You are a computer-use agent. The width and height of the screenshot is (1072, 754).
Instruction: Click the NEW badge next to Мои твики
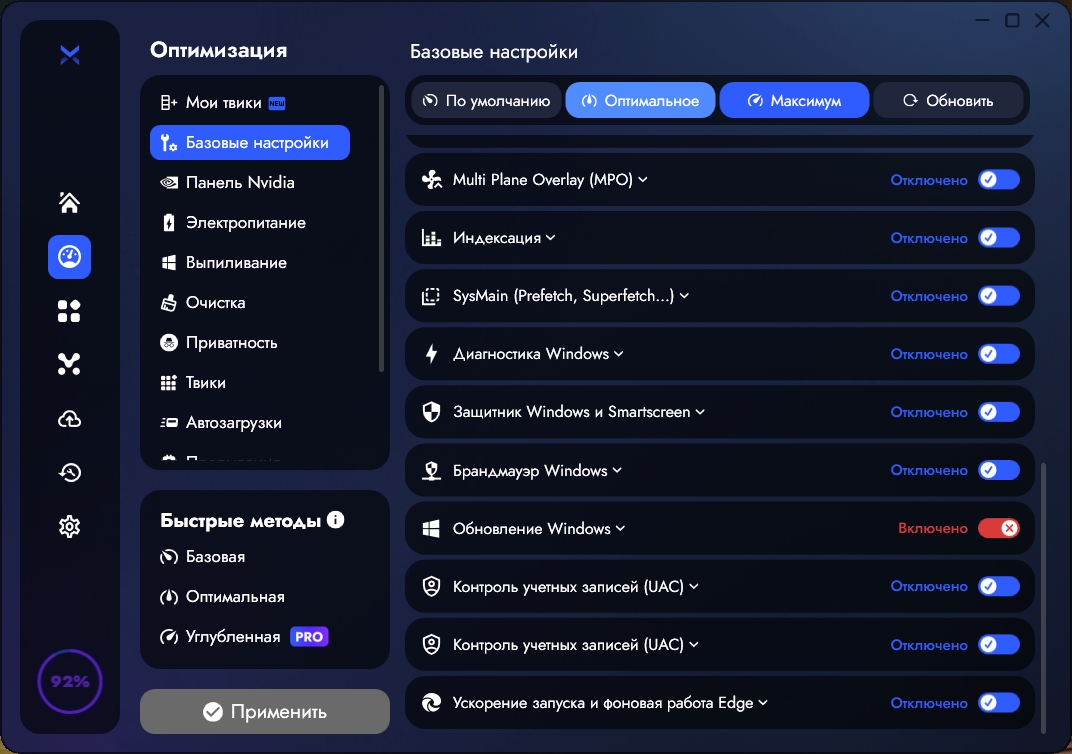[277, 103]
